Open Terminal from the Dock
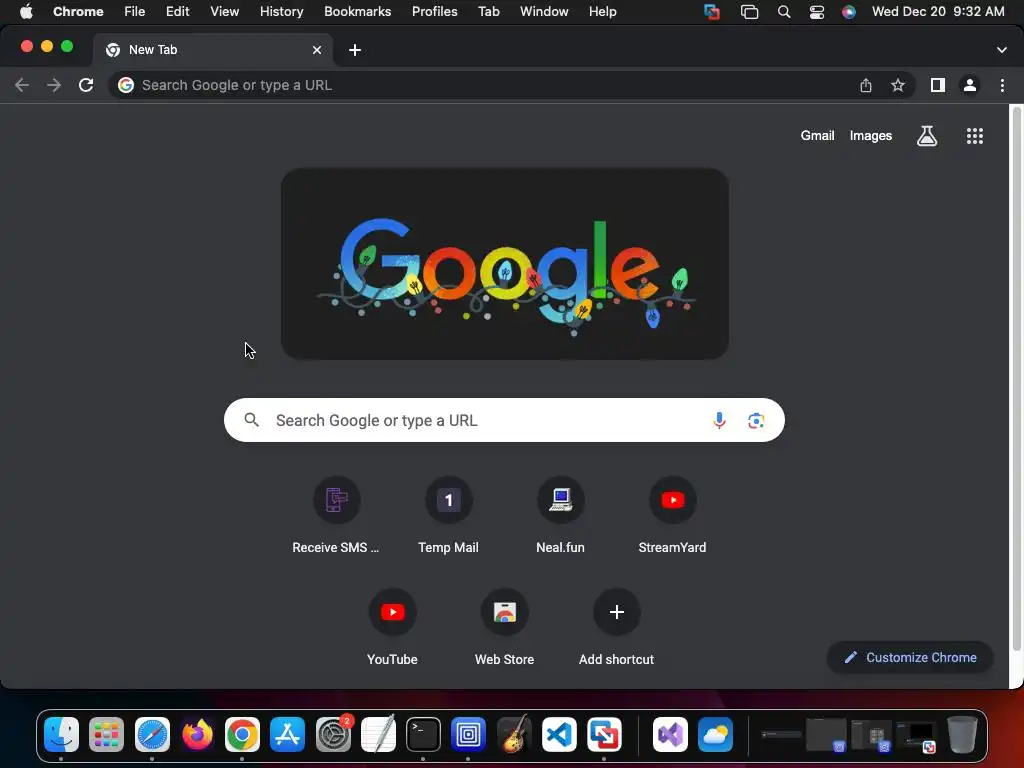Image resolution: width=1024 pixels, height=768 pixels. tap(423, 735)
